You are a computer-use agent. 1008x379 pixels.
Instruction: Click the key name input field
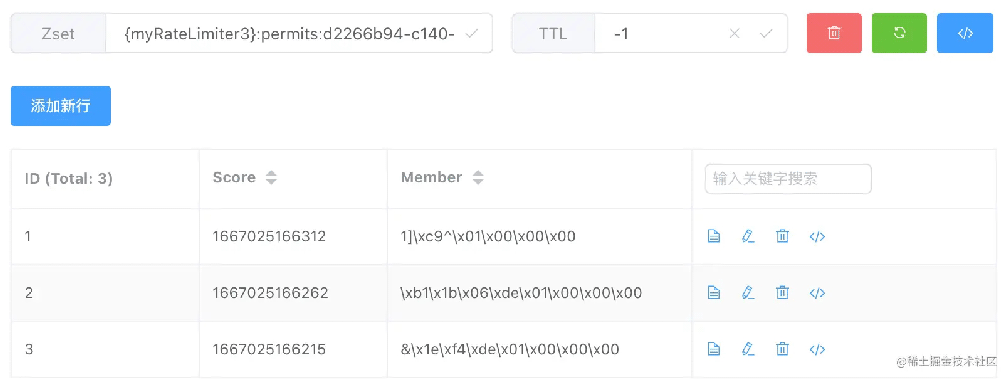(x=291, y=33)
